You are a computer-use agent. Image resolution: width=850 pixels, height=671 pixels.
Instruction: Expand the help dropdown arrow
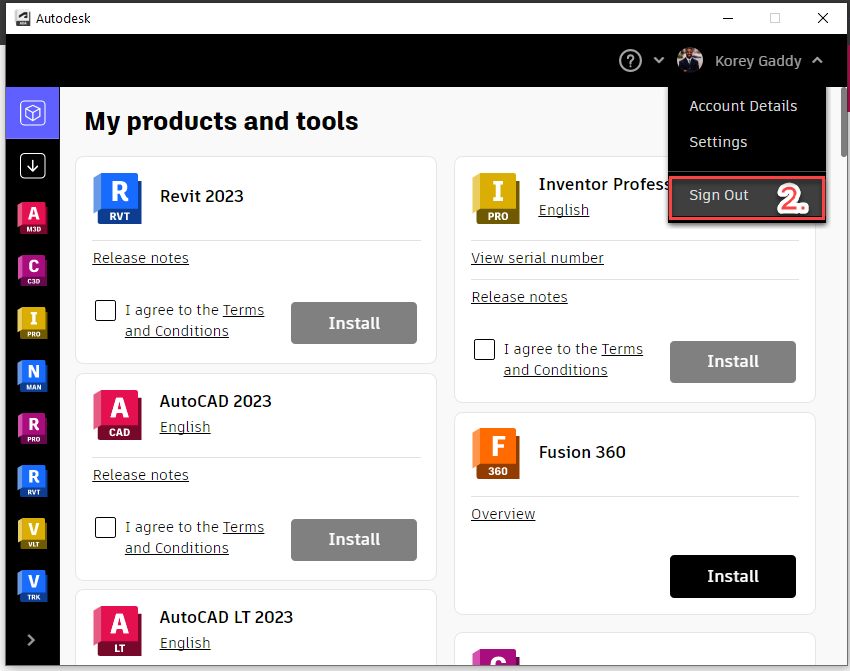[x=658, y=60]
